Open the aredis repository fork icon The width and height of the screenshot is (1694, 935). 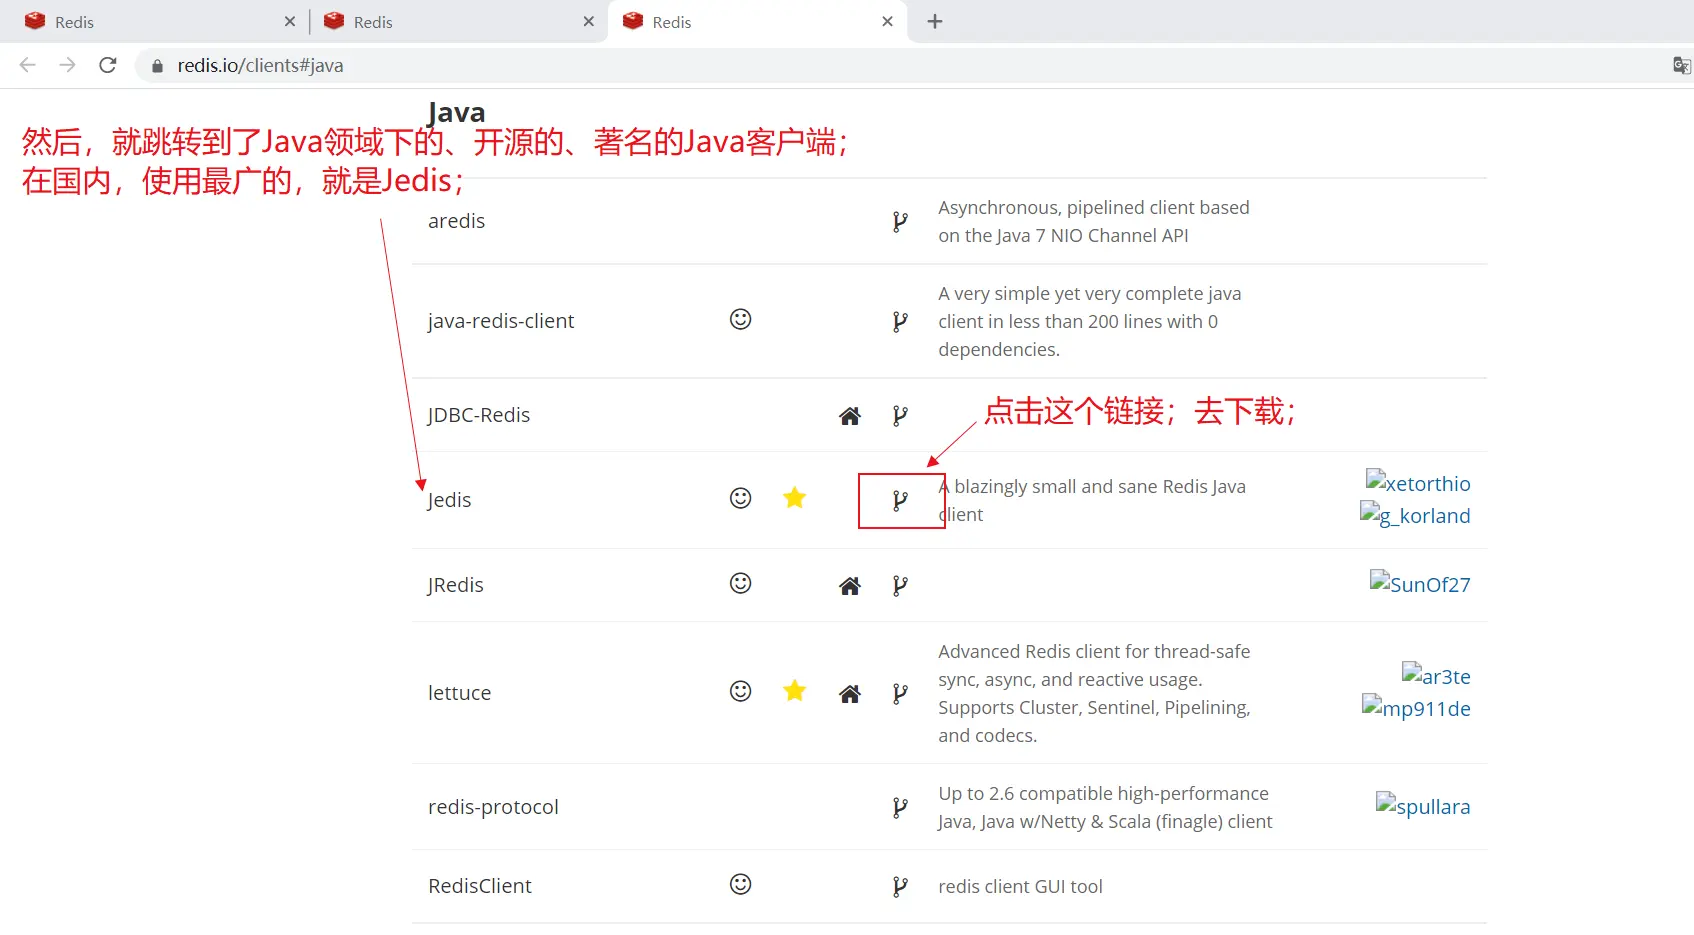pyautogui.click(x=900, y=221)
